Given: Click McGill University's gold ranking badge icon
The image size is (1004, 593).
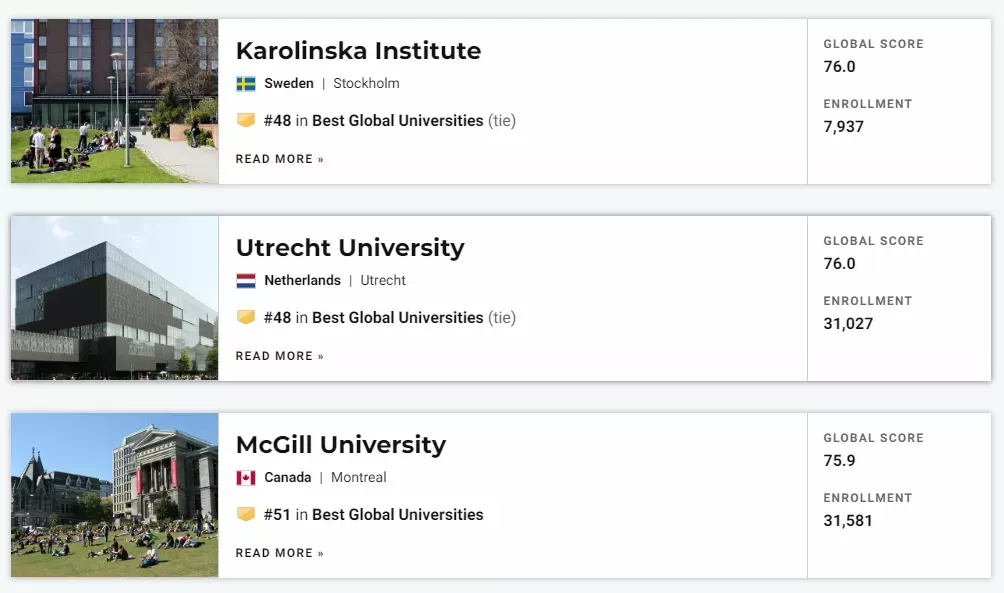Looking at the screenshot, I should click(246, 514).
